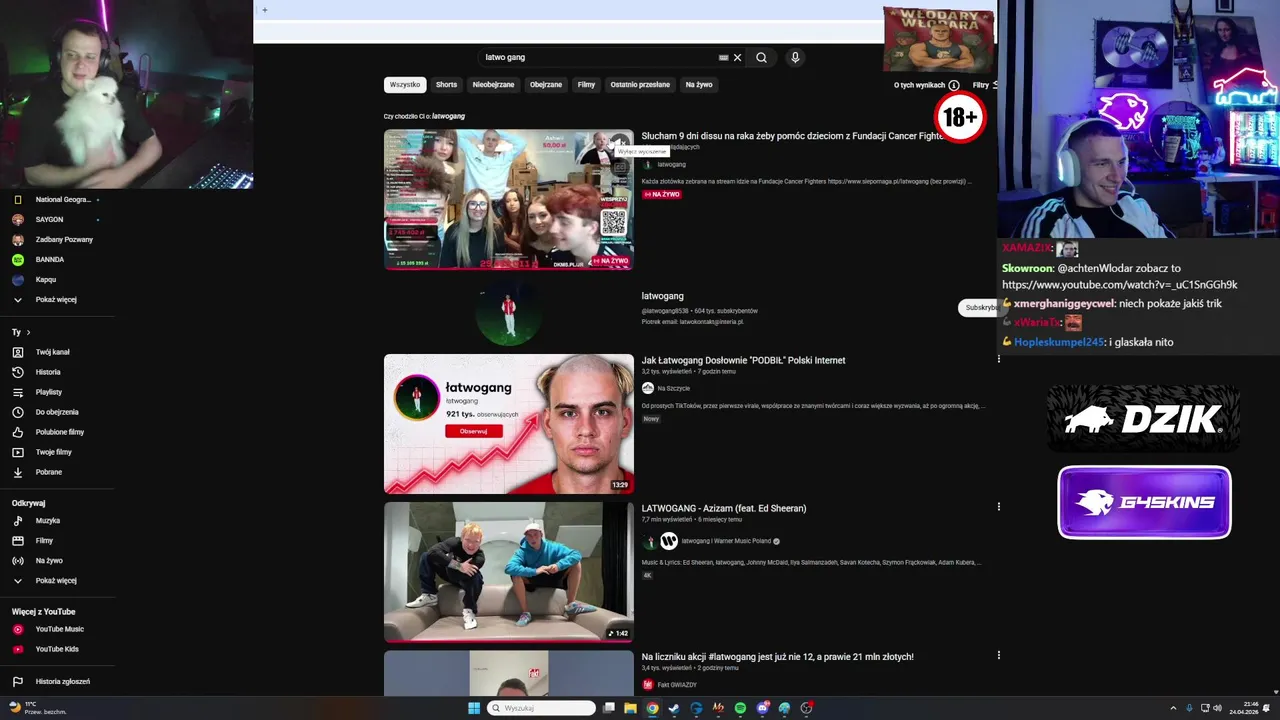
Task: Click the 'łatwogang' did-you-mean suggestion
Action: 448,116
